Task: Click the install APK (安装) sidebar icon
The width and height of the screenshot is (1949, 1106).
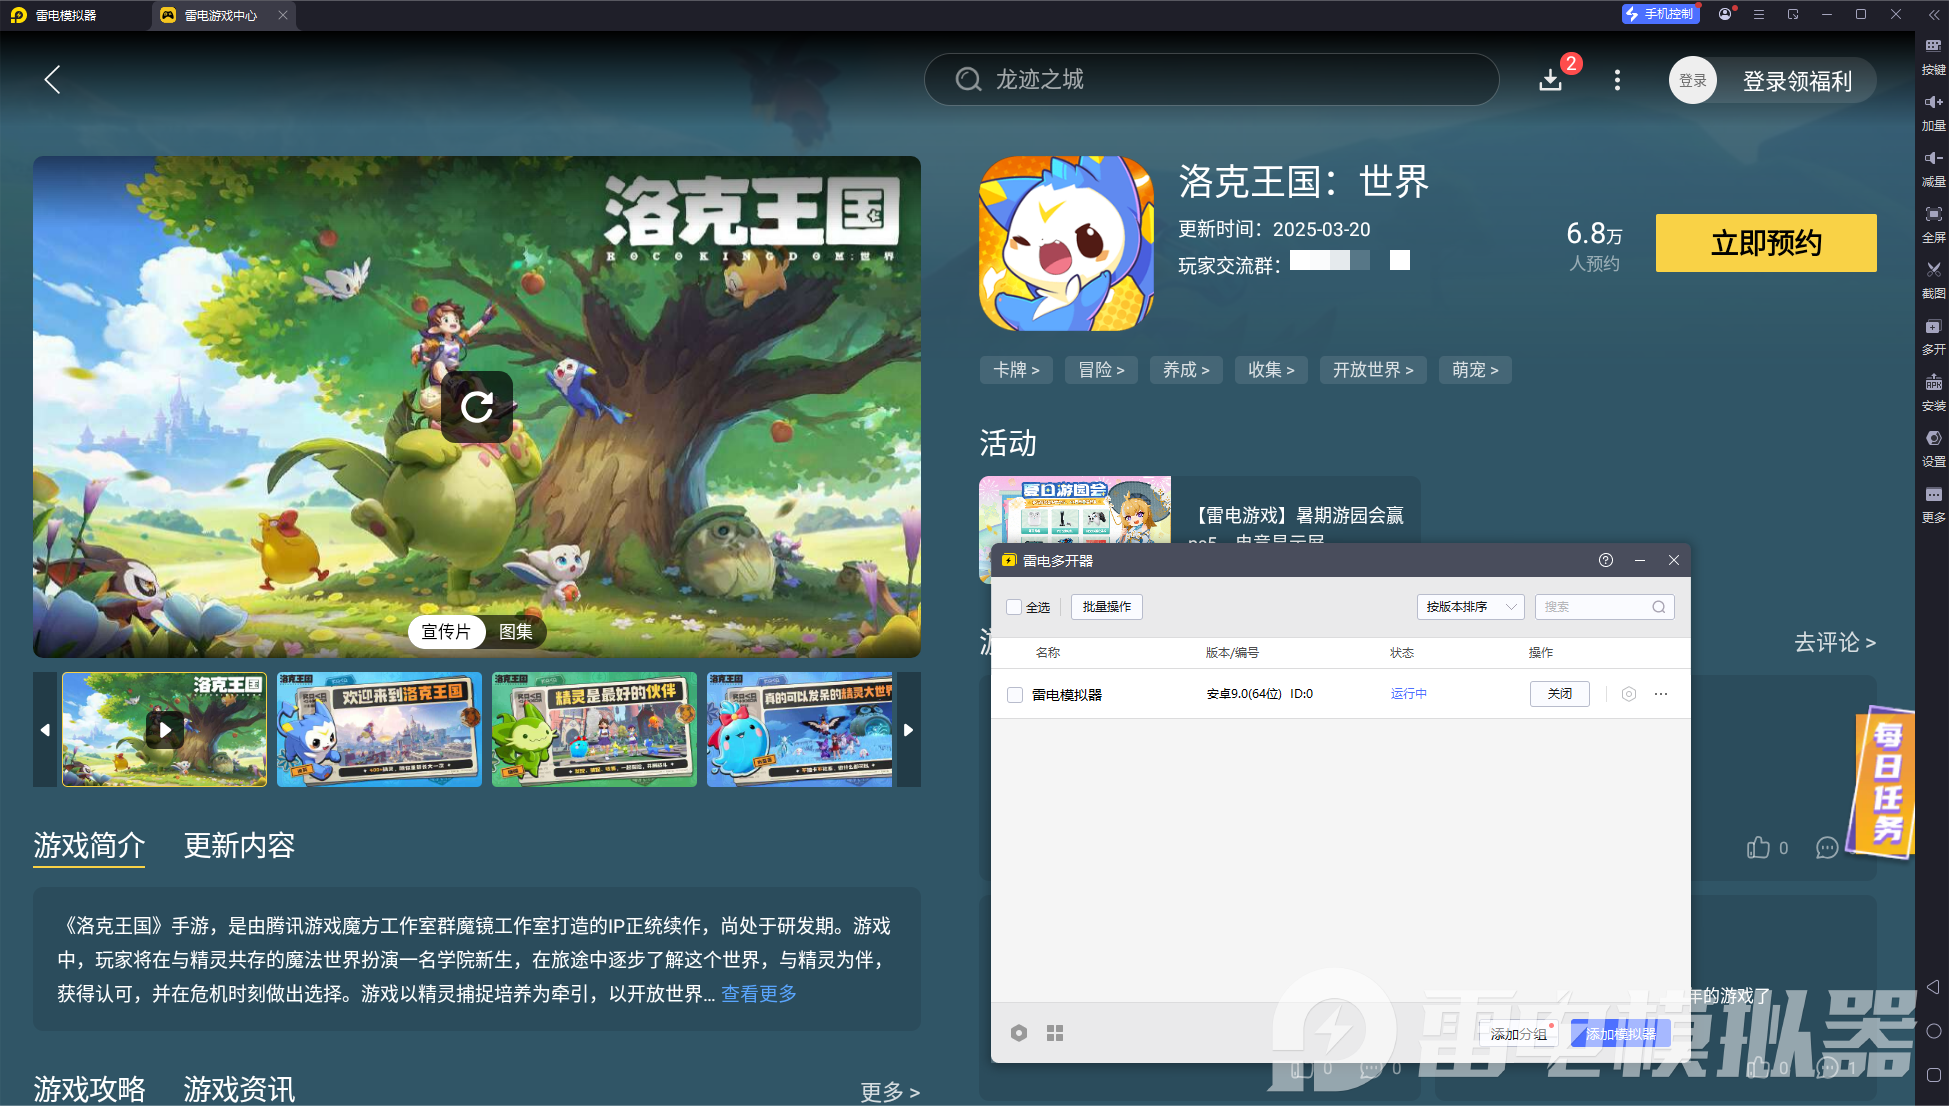Action: click(1933, 383)
